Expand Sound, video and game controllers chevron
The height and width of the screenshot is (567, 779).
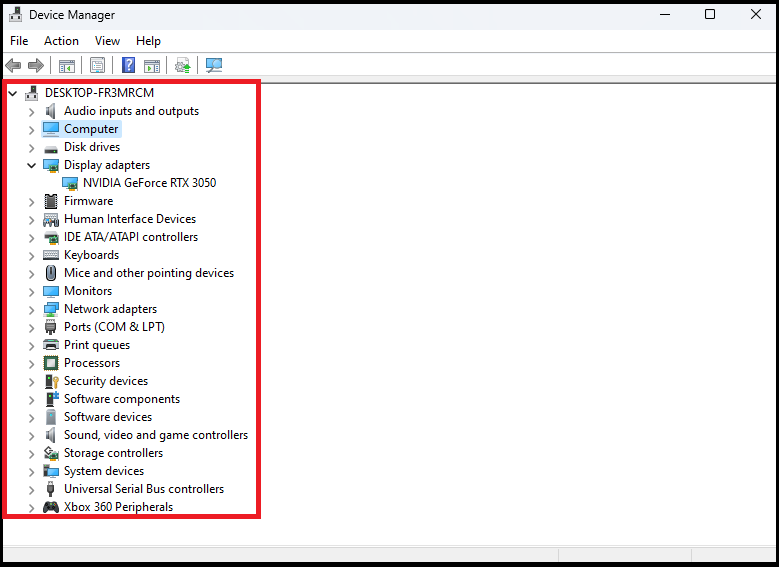pos(31,436)
